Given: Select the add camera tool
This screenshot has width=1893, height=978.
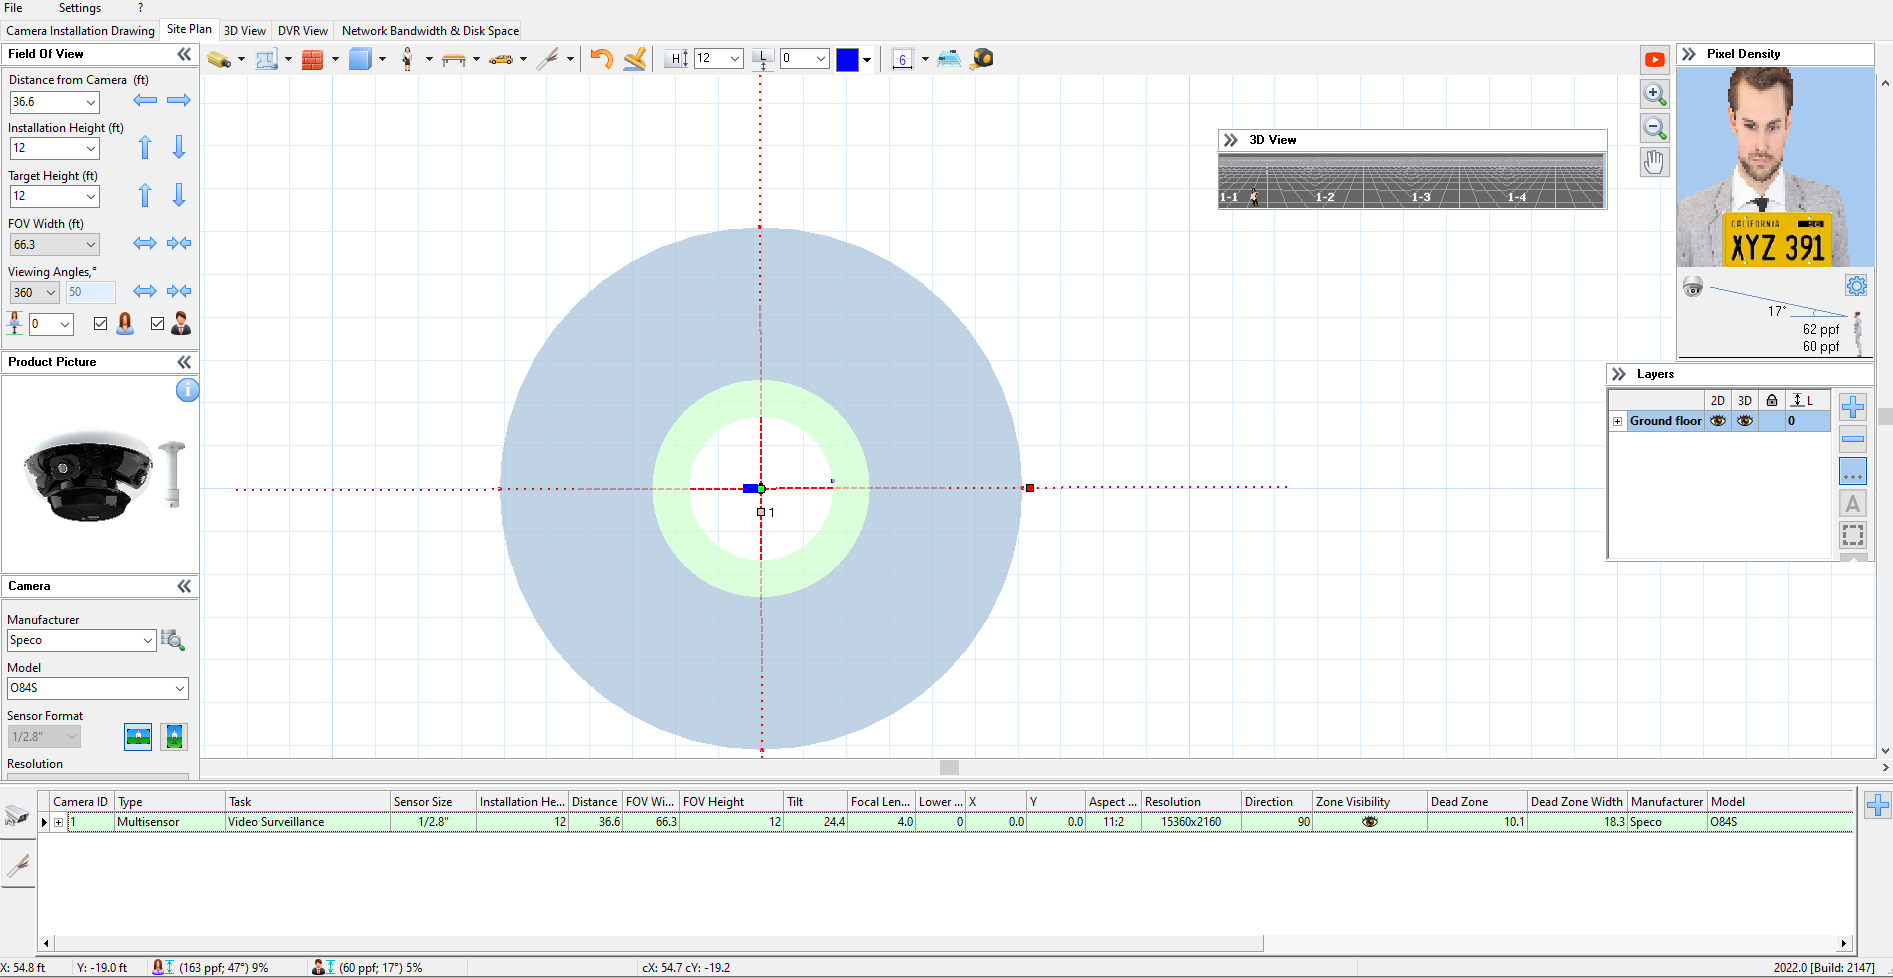Looking at the screenshot, I should point(219,60).
